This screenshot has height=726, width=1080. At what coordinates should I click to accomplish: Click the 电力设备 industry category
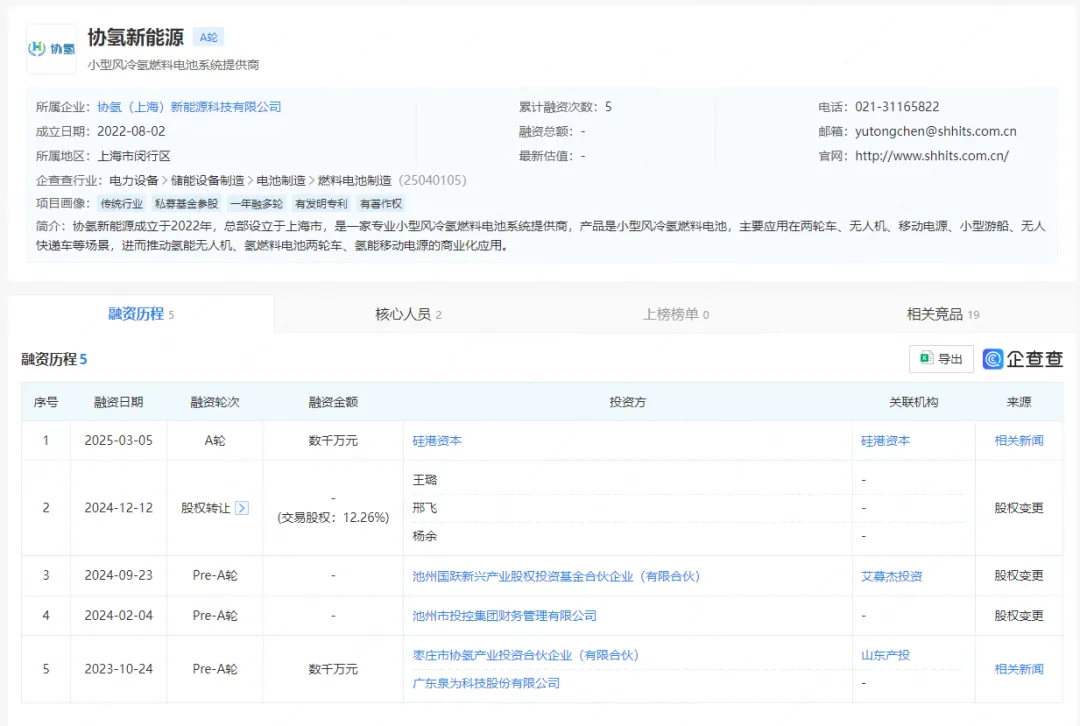pyautogui.click(x=134, y=180)
